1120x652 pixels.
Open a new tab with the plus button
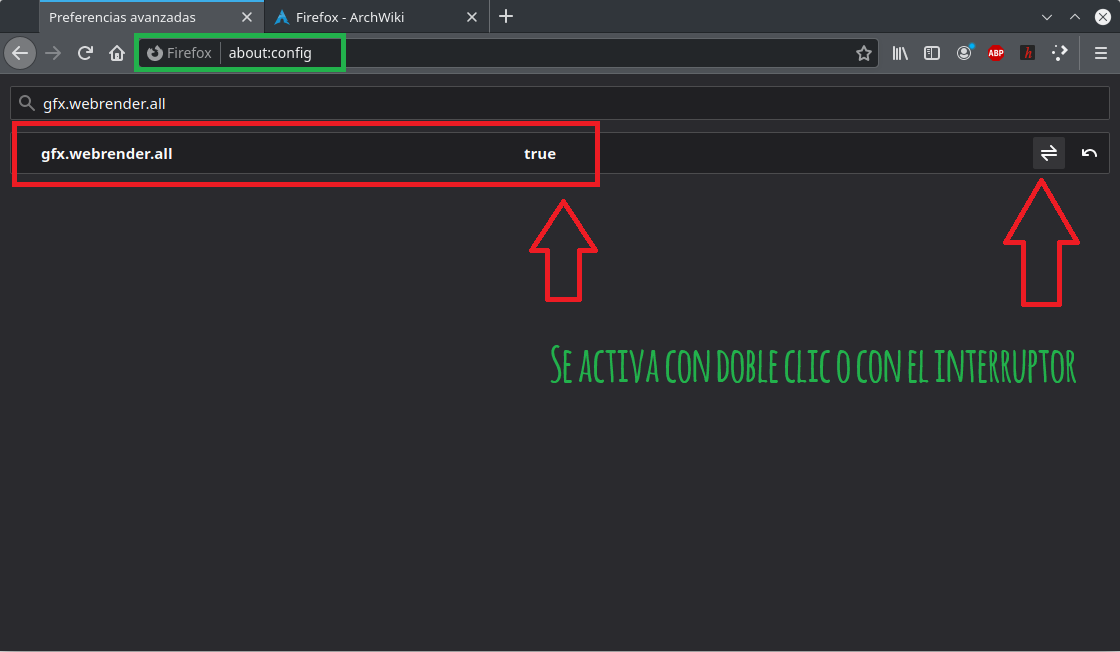tap(506, 17)
